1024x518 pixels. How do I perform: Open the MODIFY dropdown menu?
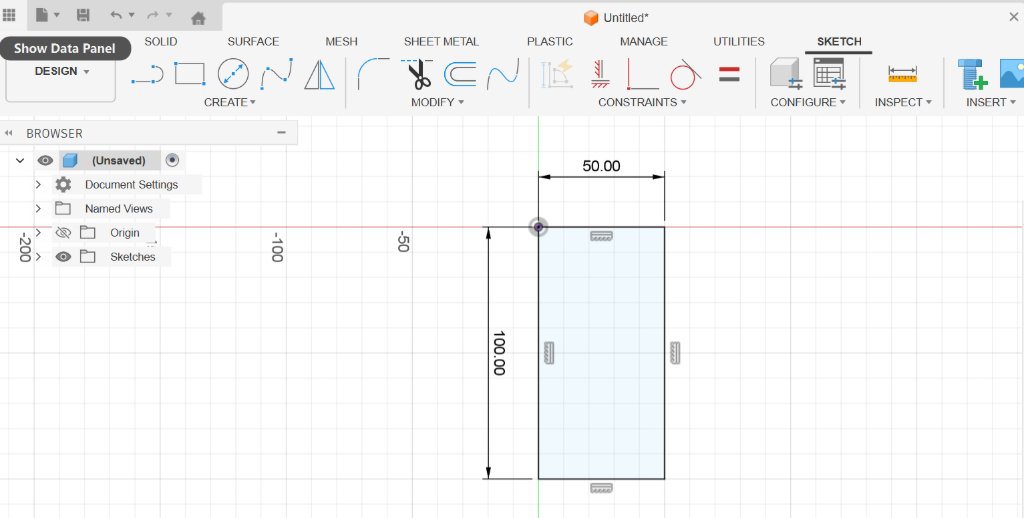tap(438, 102)
